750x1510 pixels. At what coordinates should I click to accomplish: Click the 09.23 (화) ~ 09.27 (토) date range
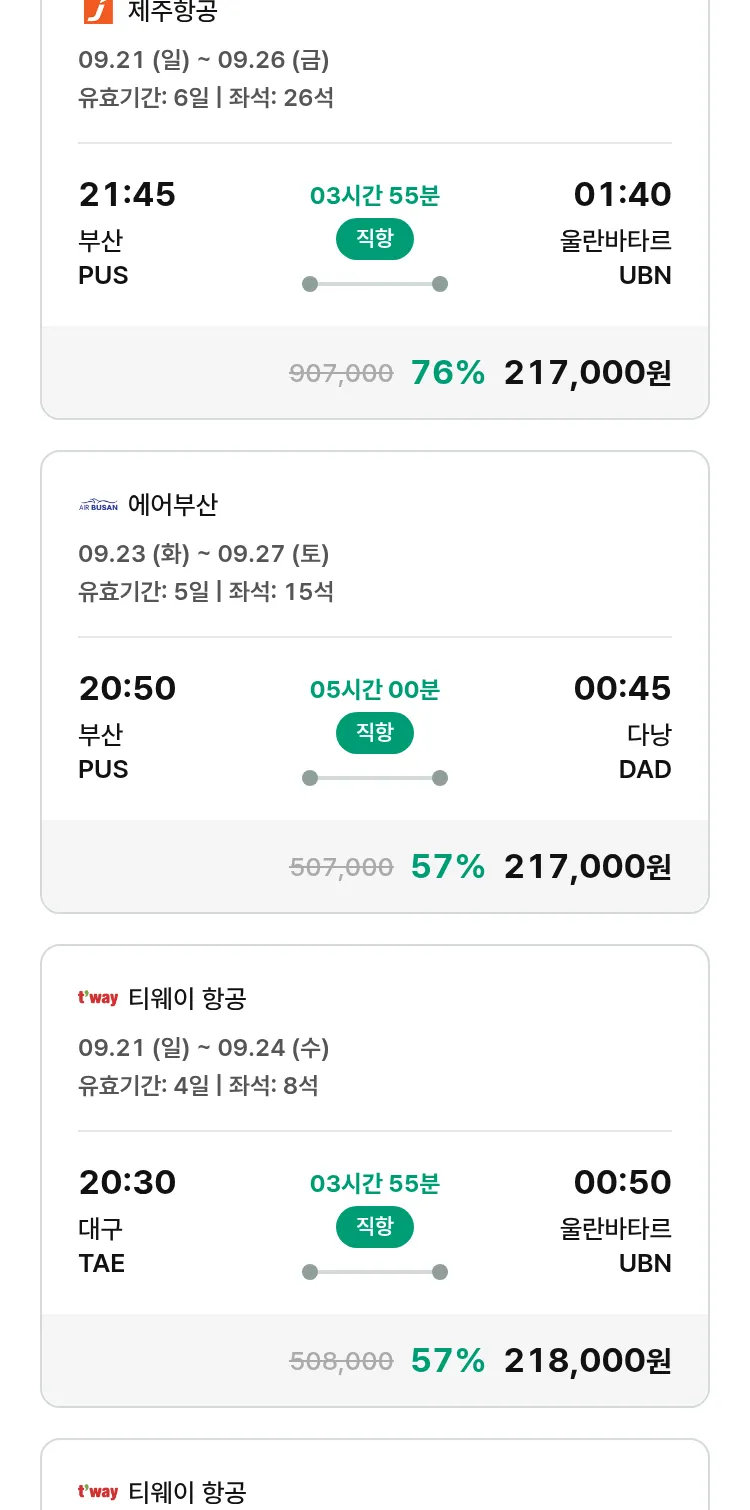pyautogui.click(x=204, y=554)
